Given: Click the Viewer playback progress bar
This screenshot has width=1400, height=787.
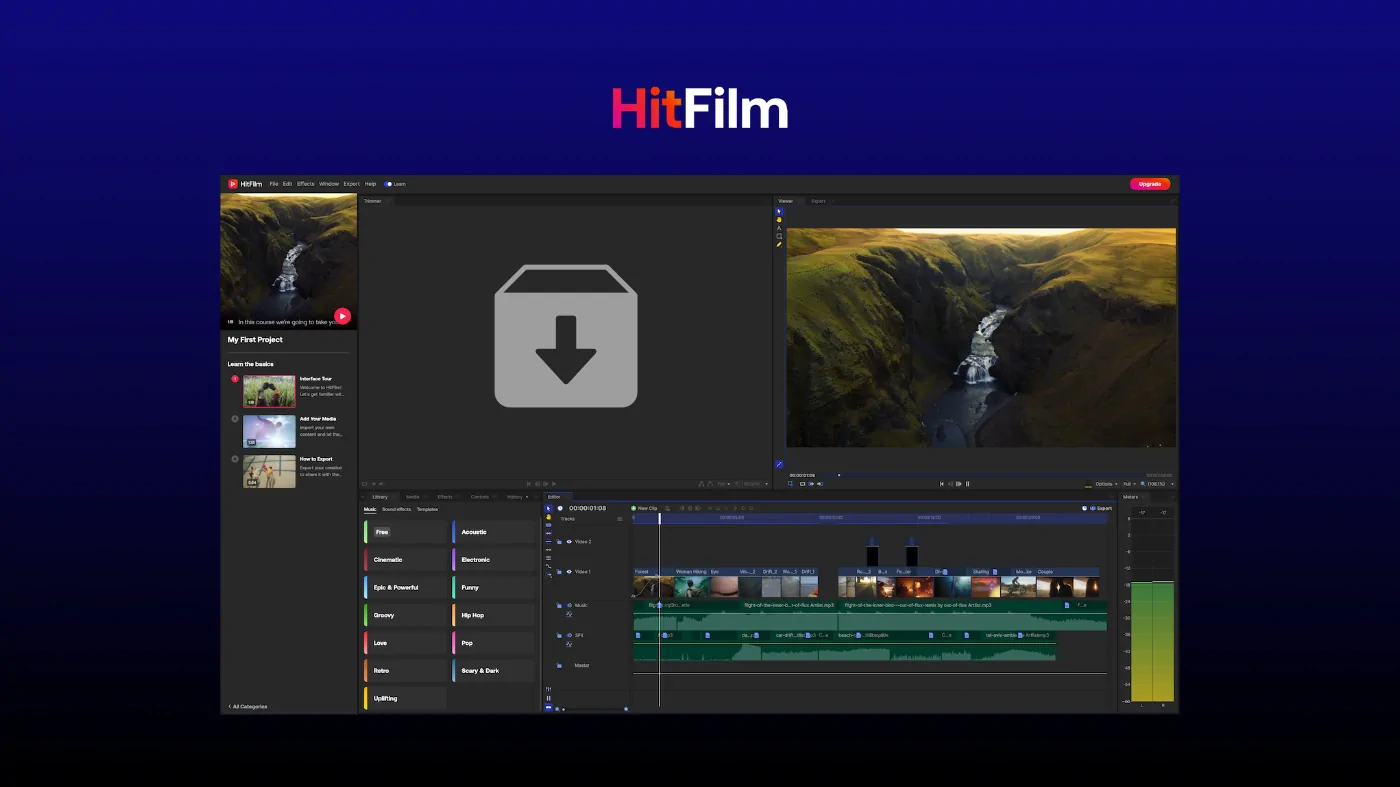Looking at the screenshot, I should [x=982, y=475].
